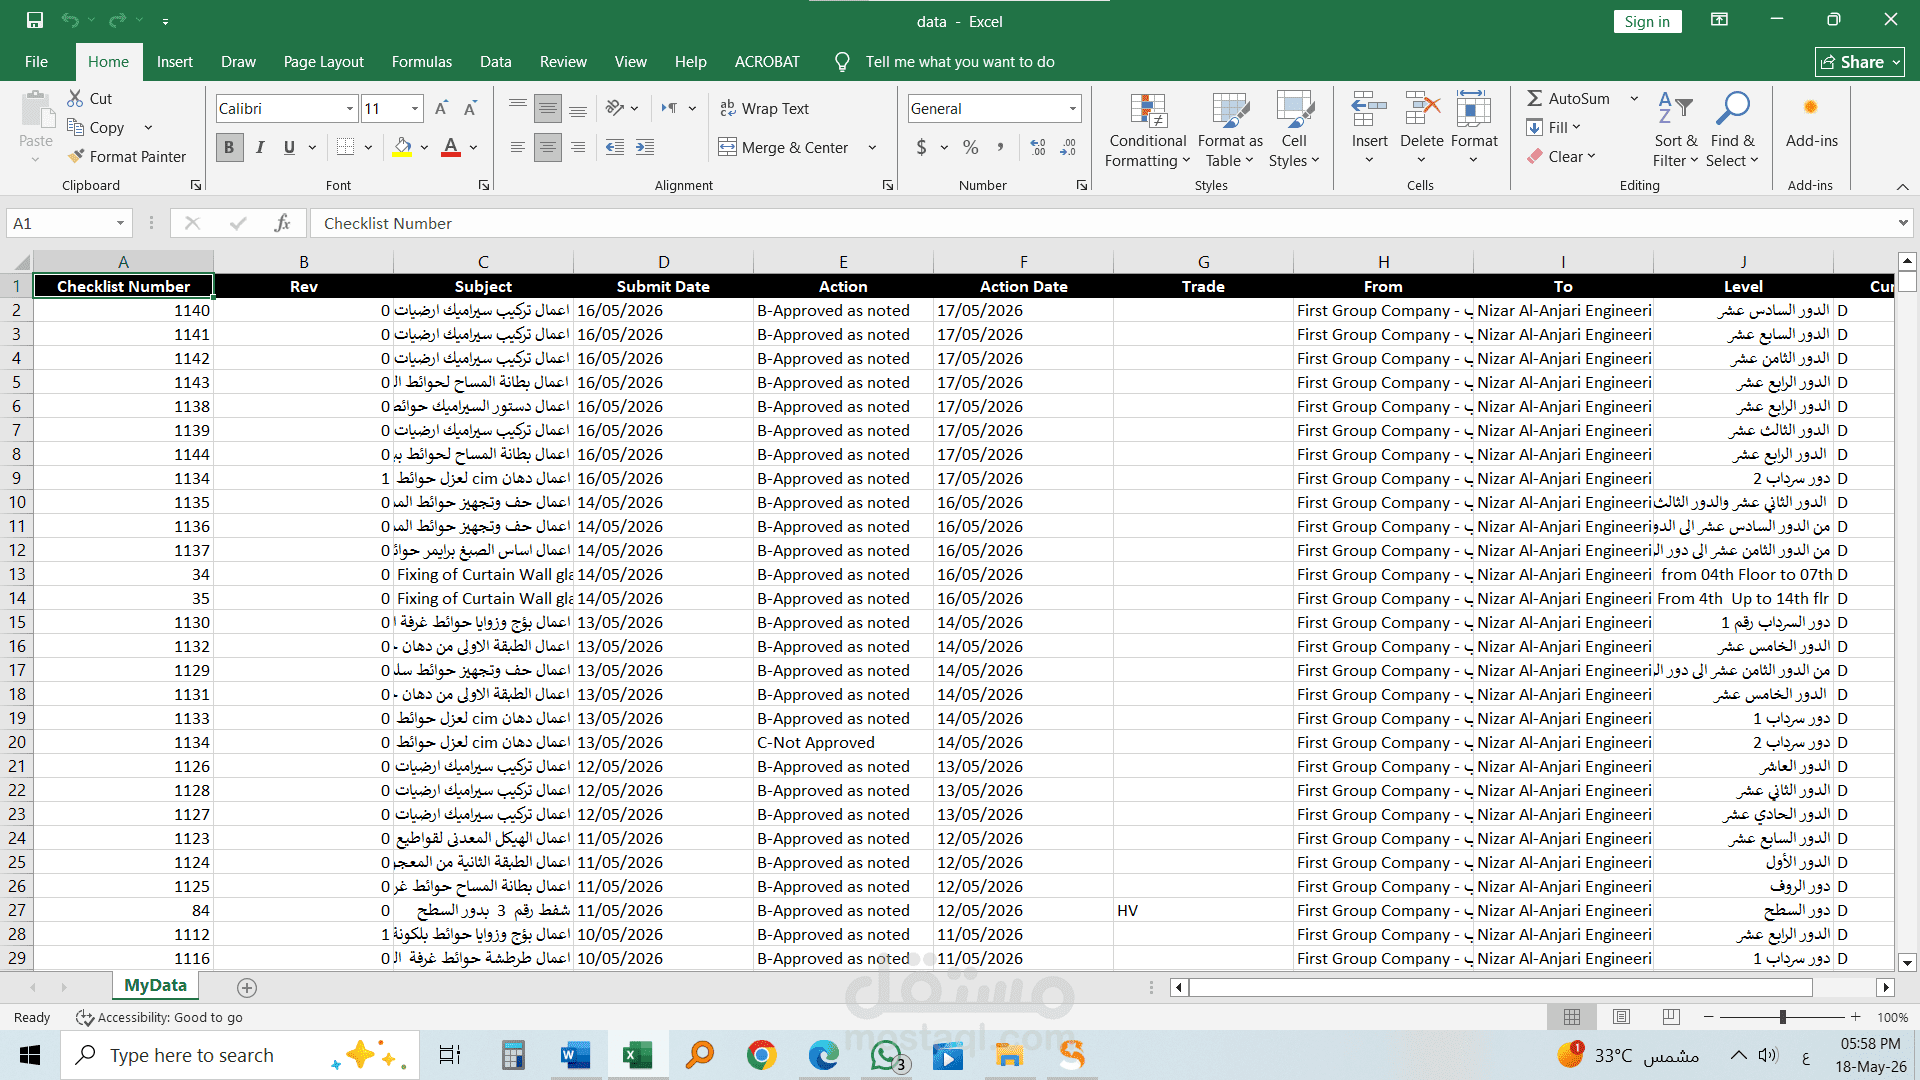The width and height of the screenshot is (1920, 1080).
Task: Open the font size dropdown
Action: [x=415, y=108]
